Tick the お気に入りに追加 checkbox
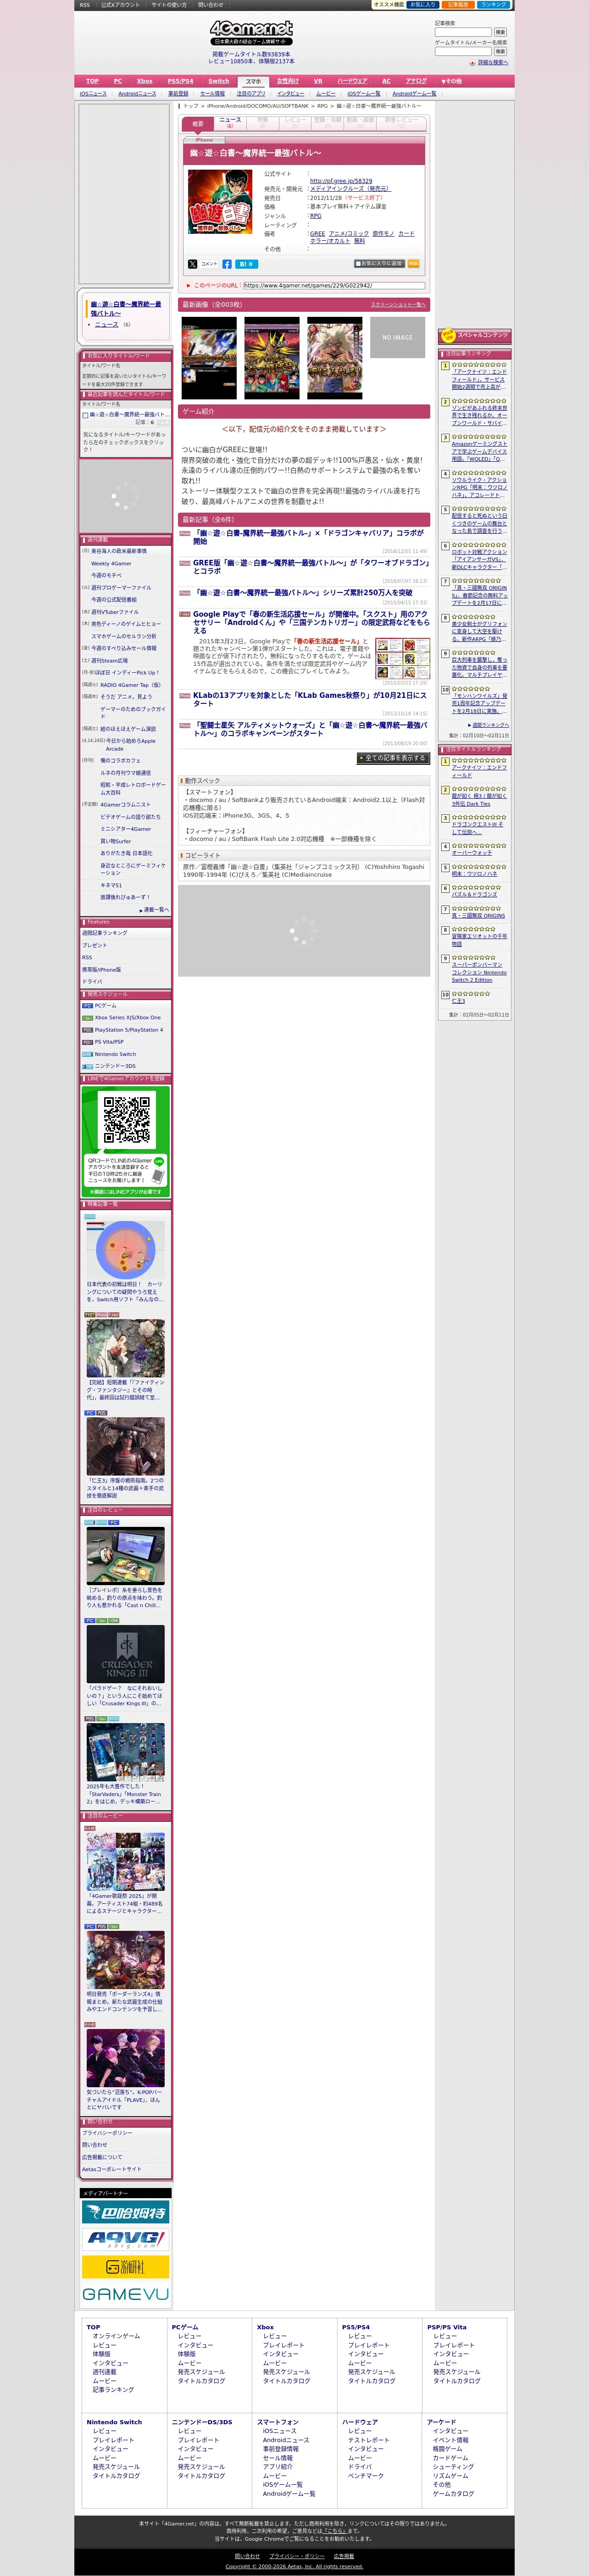Viewport: 589px width, 2576px height. pyautogui.click(x=358, y=264)
